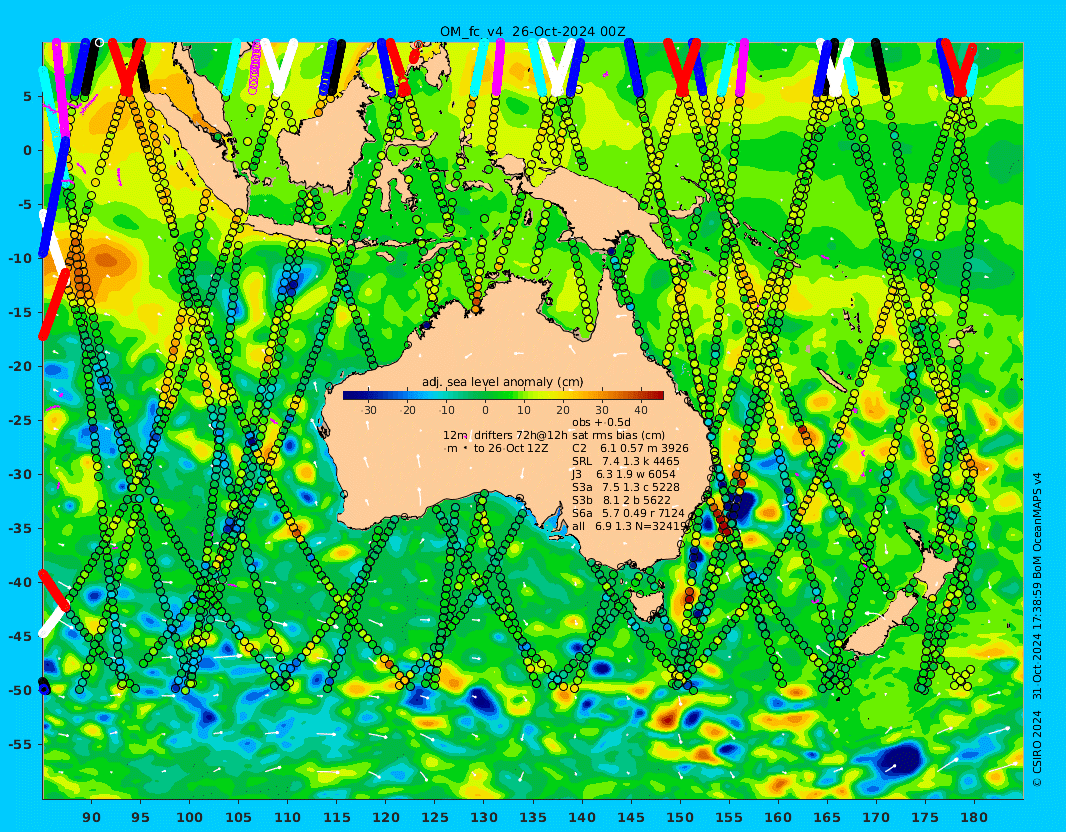Click the vertical 'CSIRO 2024' copyright text
Viewport: 1066px width, 832px height.
click(1037, 749)
